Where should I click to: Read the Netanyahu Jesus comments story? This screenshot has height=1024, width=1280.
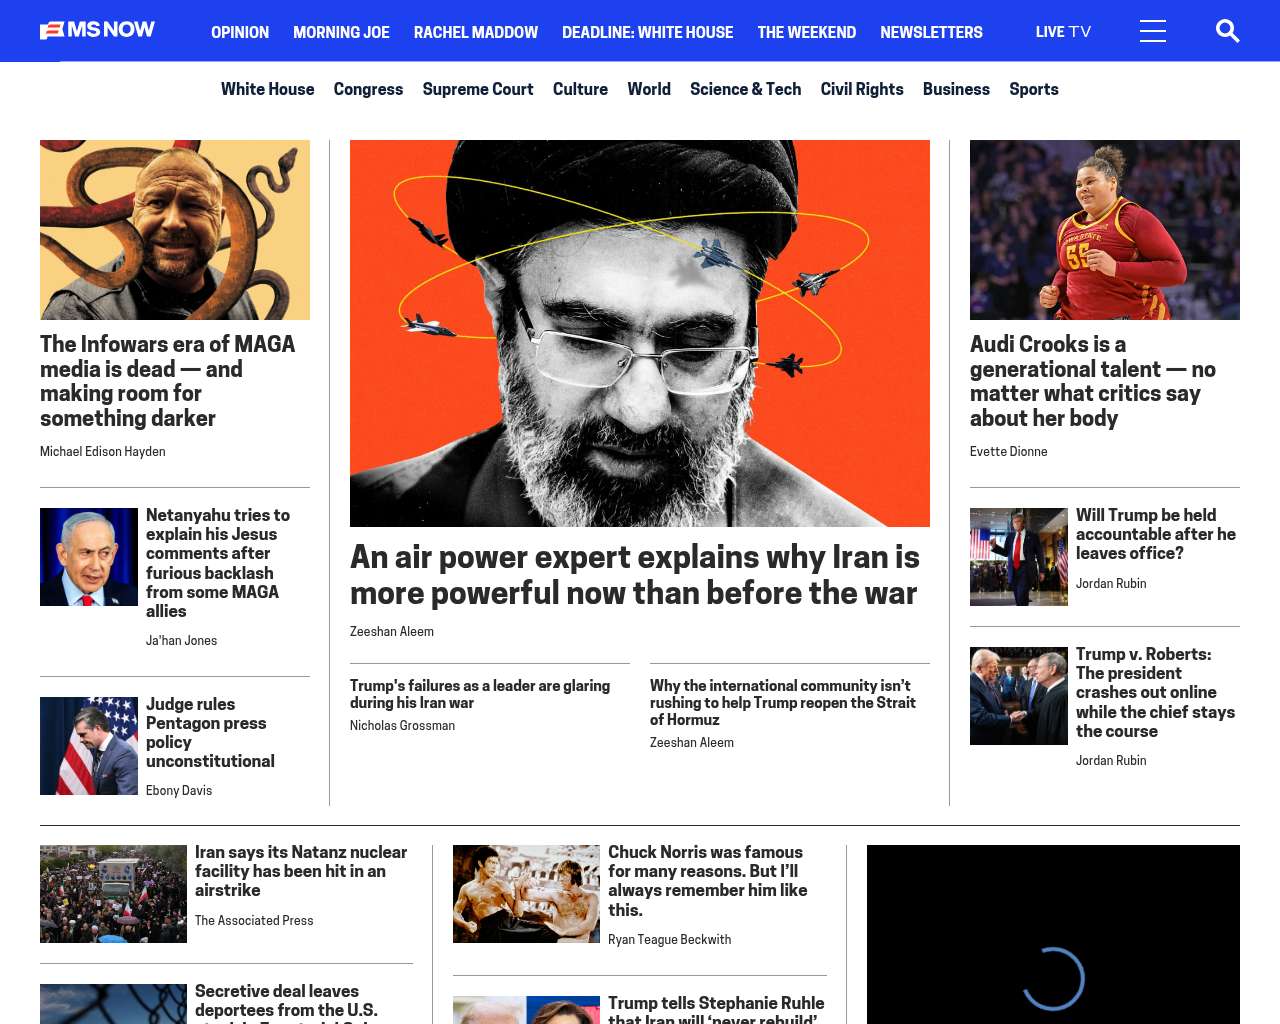click(x=218, y=563)
